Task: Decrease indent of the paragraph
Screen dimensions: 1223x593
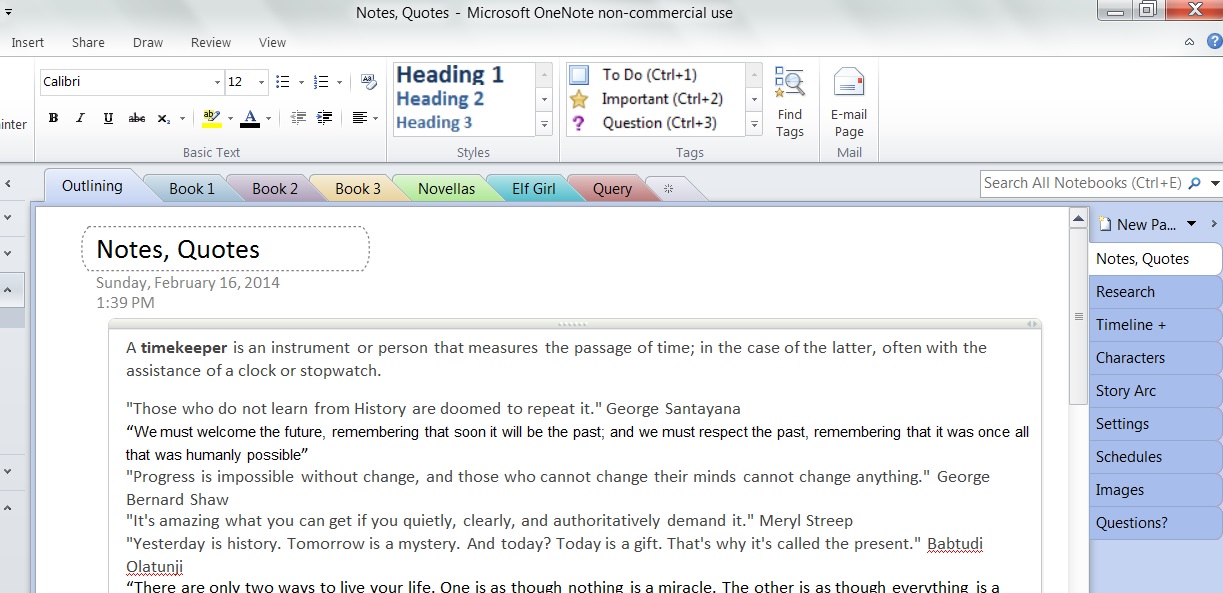Action: point(298,118)
